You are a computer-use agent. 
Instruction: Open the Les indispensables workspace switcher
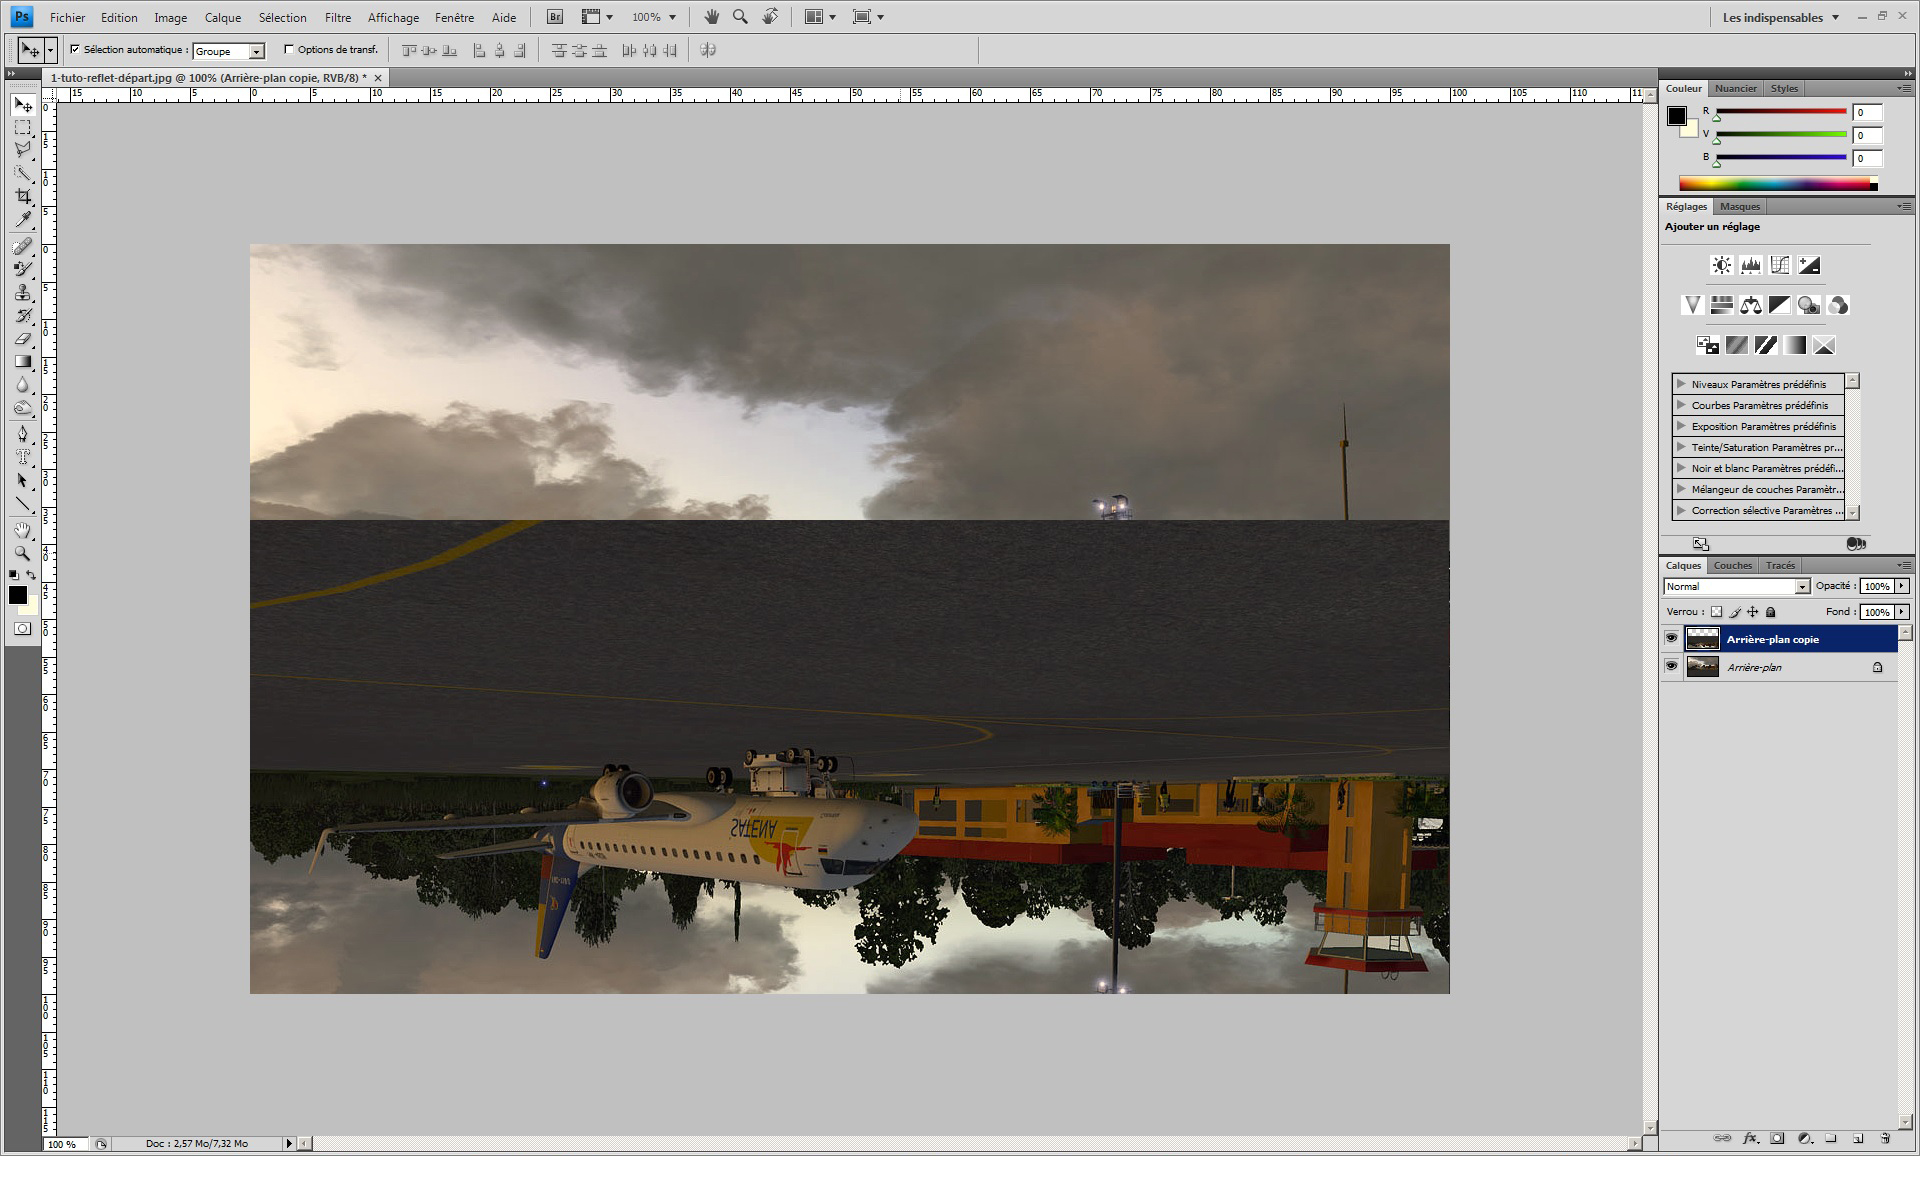[1780, 17]
